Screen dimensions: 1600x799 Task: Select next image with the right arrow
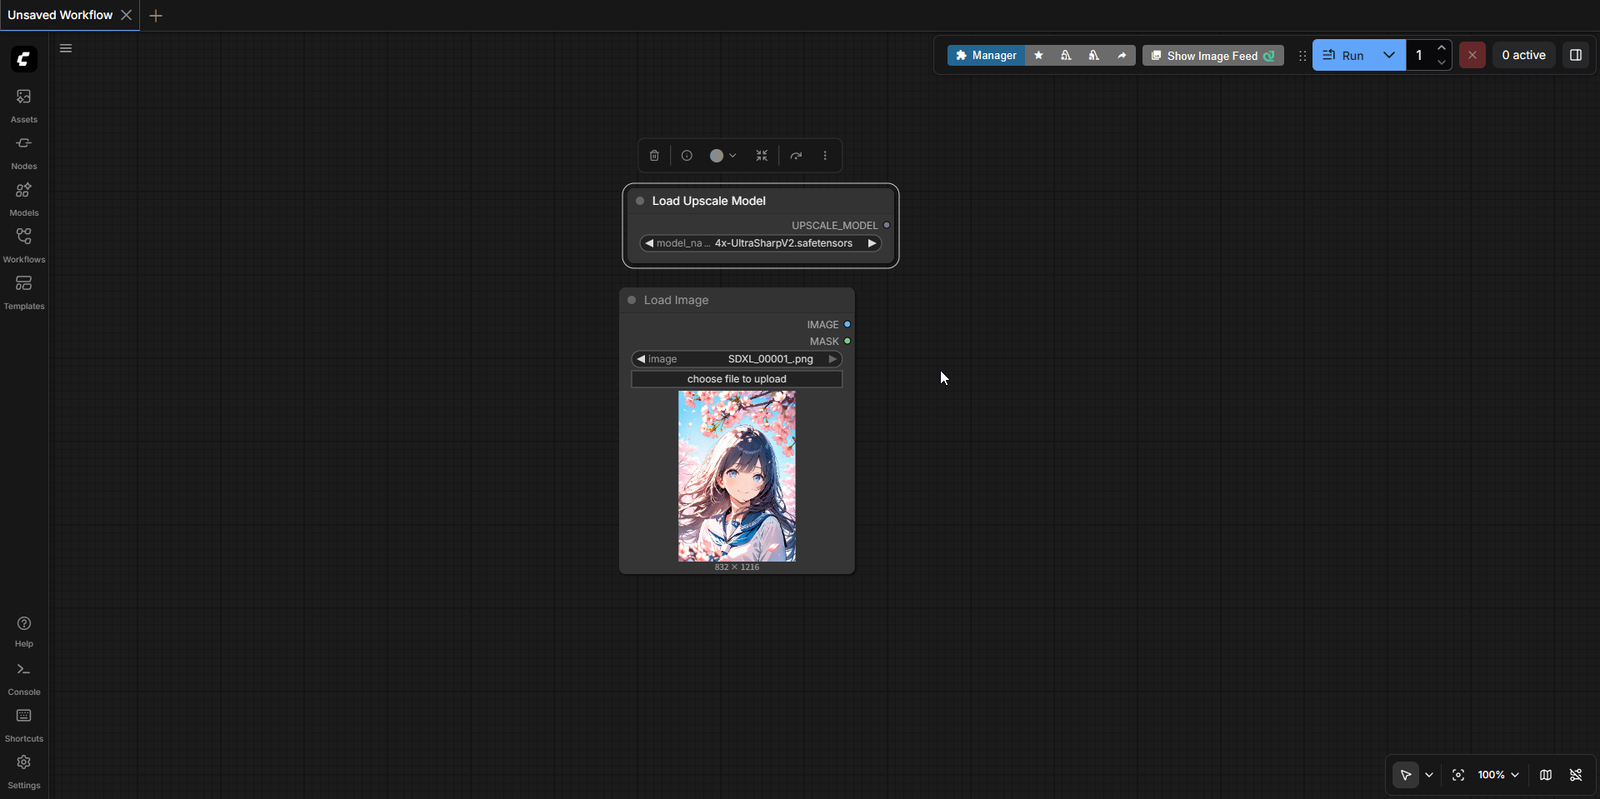(x=833, y=359)
